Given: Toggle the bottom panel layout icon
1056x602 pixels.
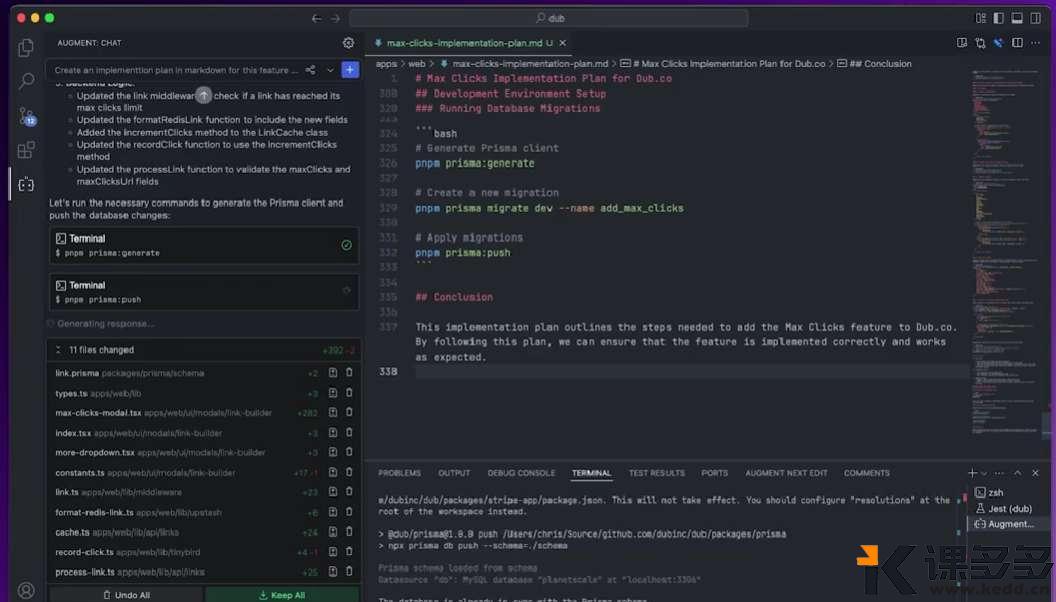Looking at the screenshot, I should point(1017,18).
